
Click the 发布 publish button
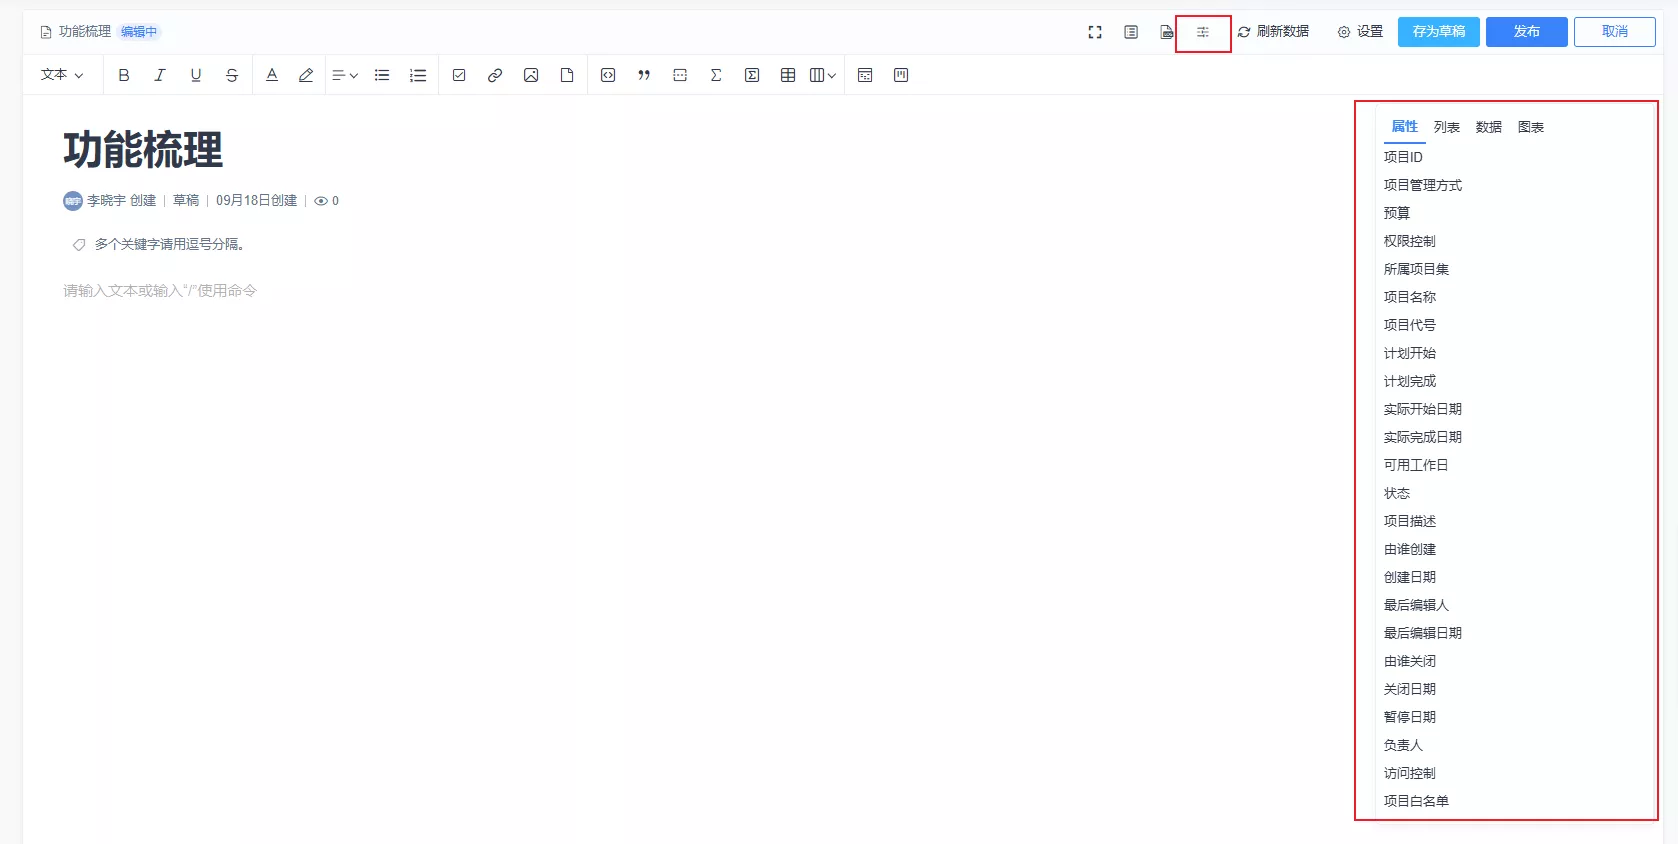tap(1526, 32)
